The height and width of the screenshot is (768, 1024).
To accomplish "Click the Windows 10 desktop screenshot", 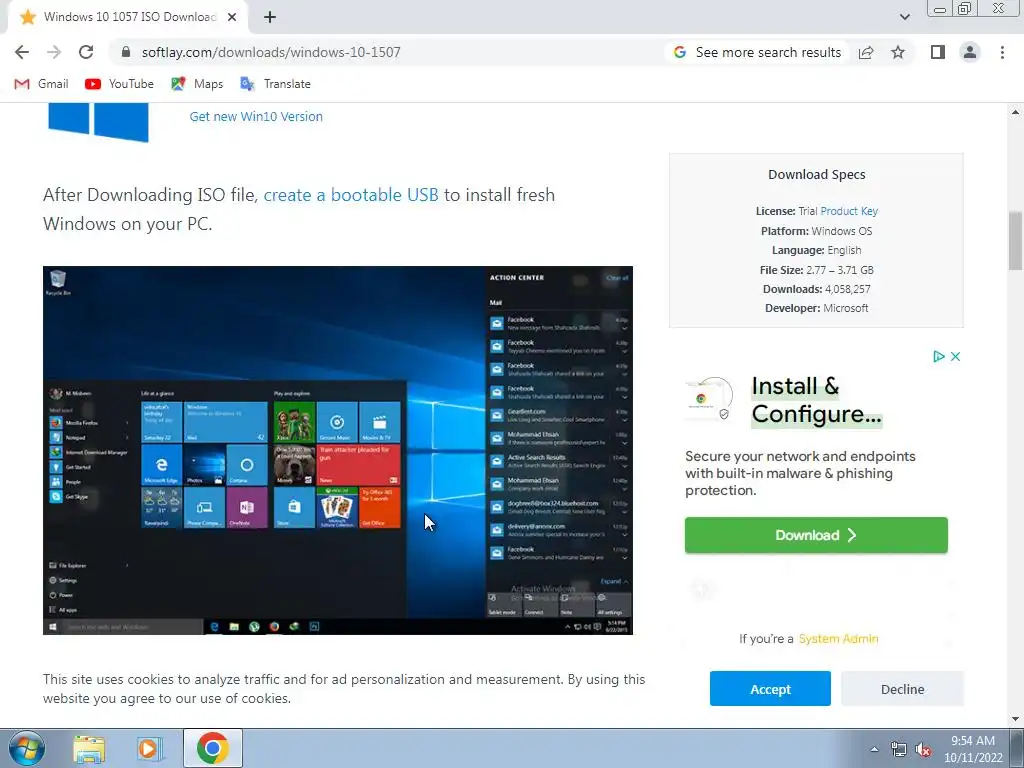I will tap(338, 450).
